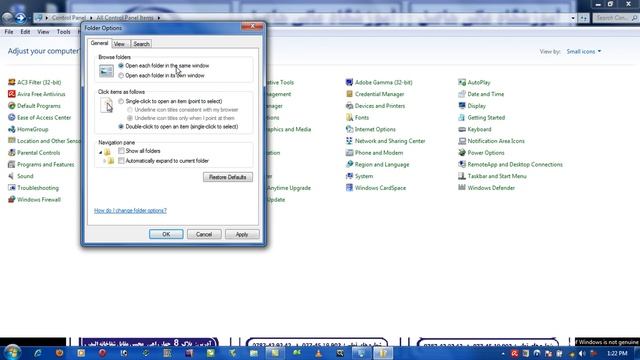
Task: Open Power Options icon
Action: pos(462,153)
